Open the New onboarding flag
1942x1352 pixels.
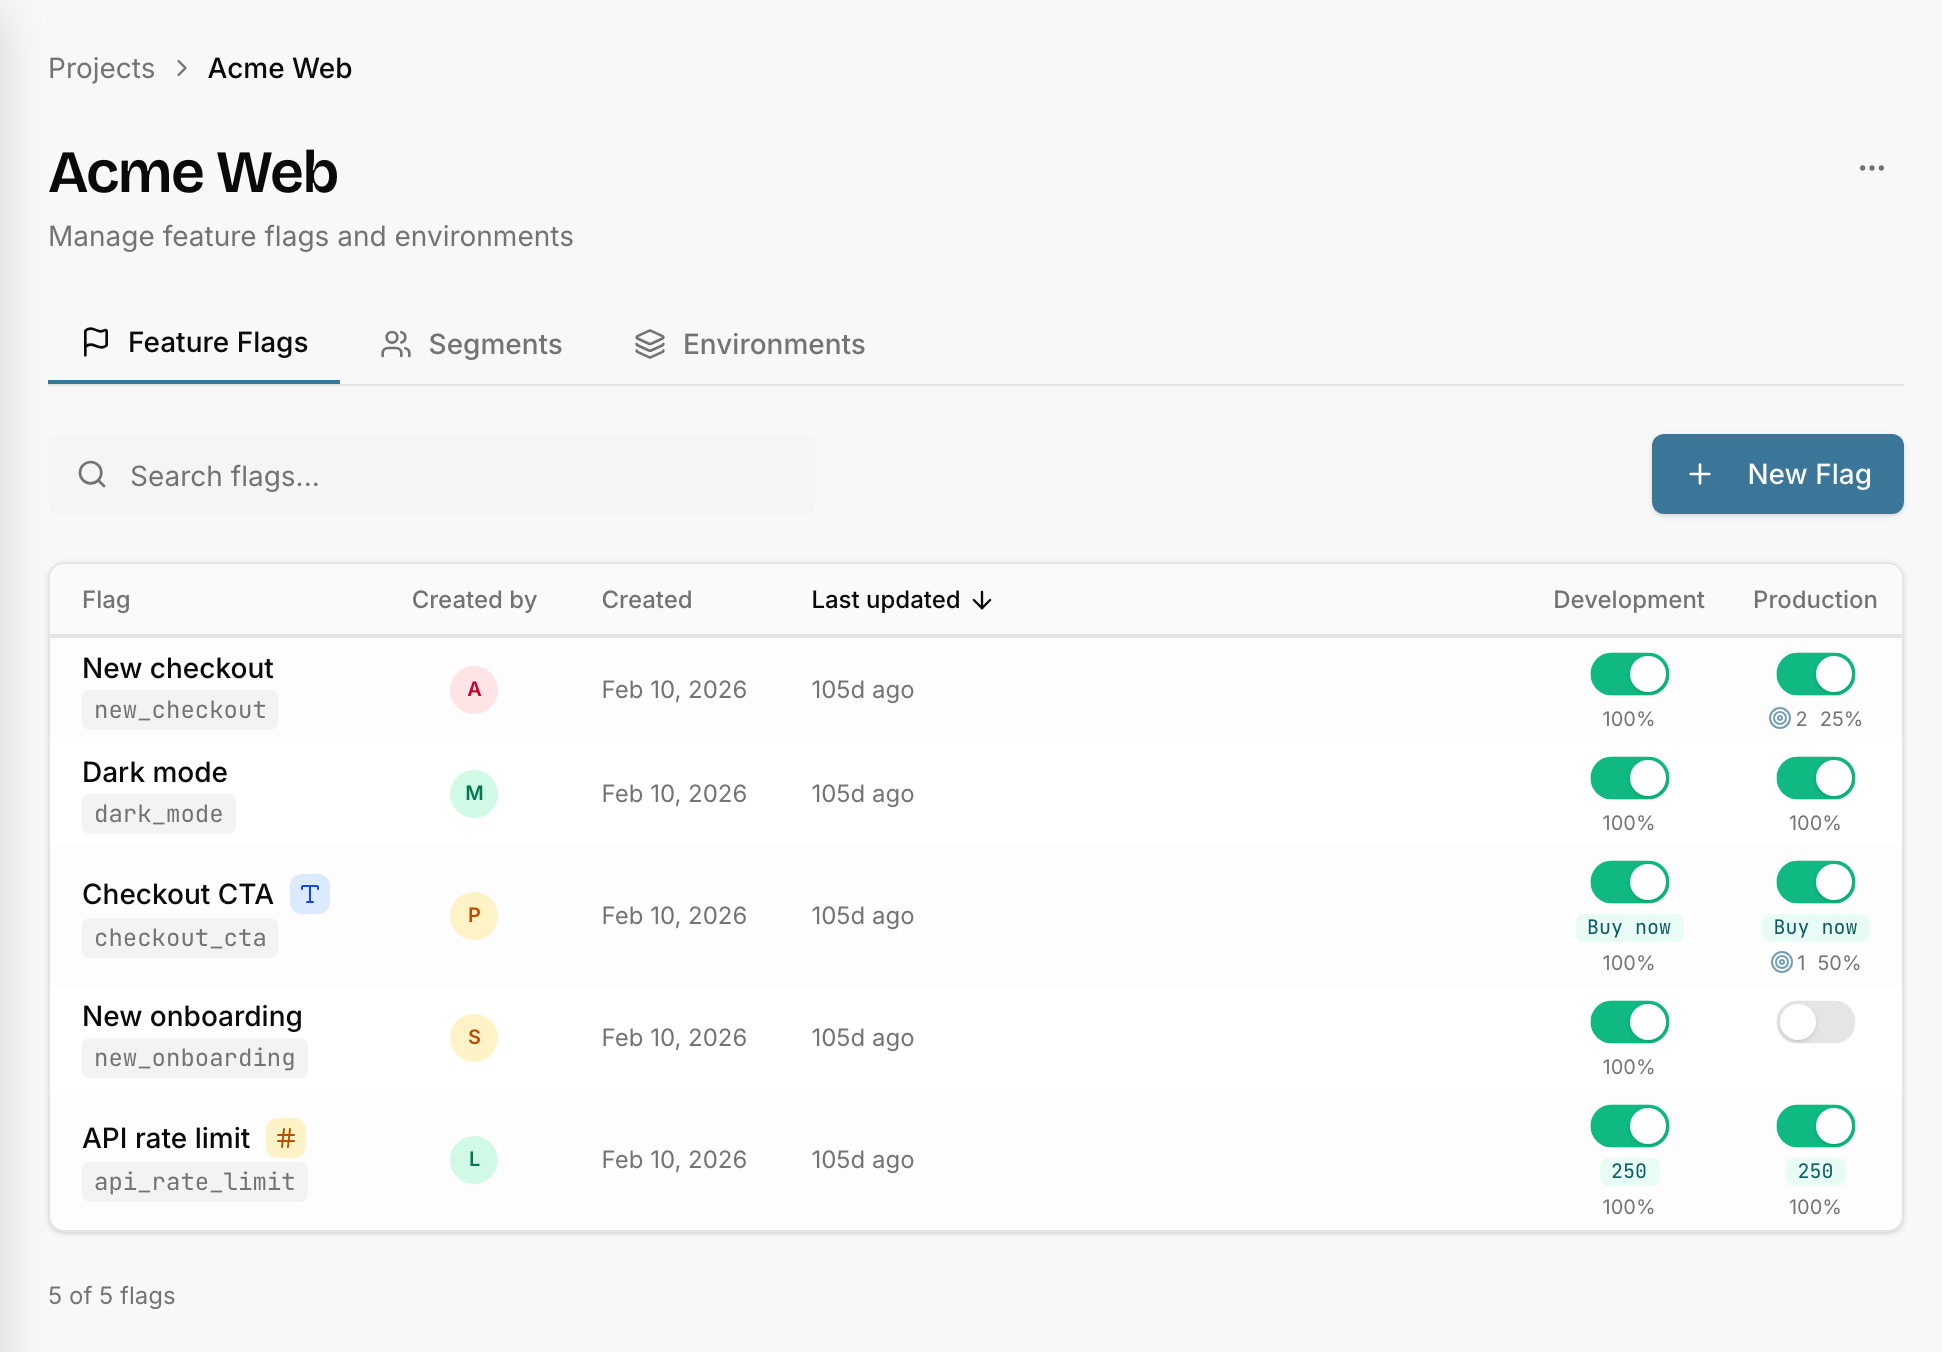pos(192,1016)
